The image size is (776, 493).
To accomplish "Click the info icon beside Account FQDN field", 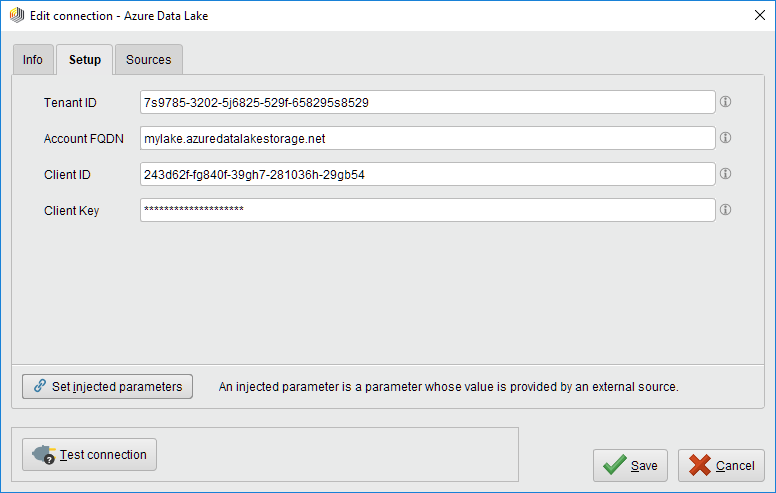I will tap(726, 138).
